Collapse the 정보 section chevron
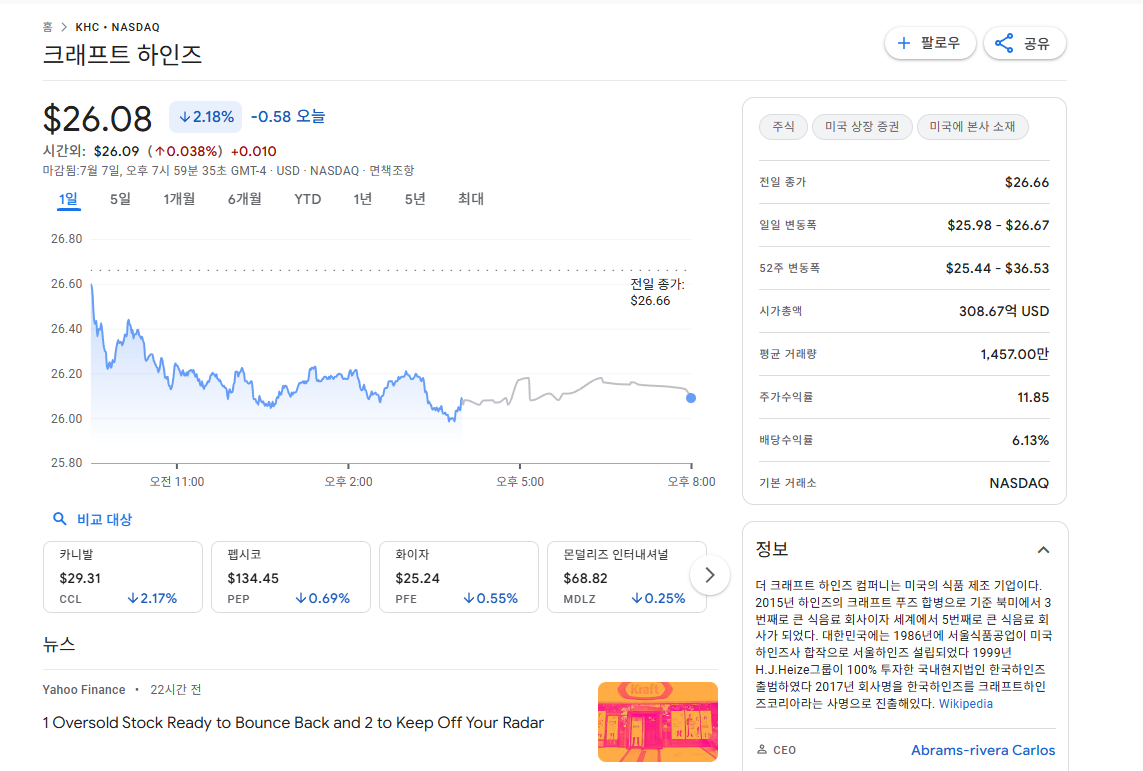Viewport: 1143px width, 771px height. coord(1043,549)
